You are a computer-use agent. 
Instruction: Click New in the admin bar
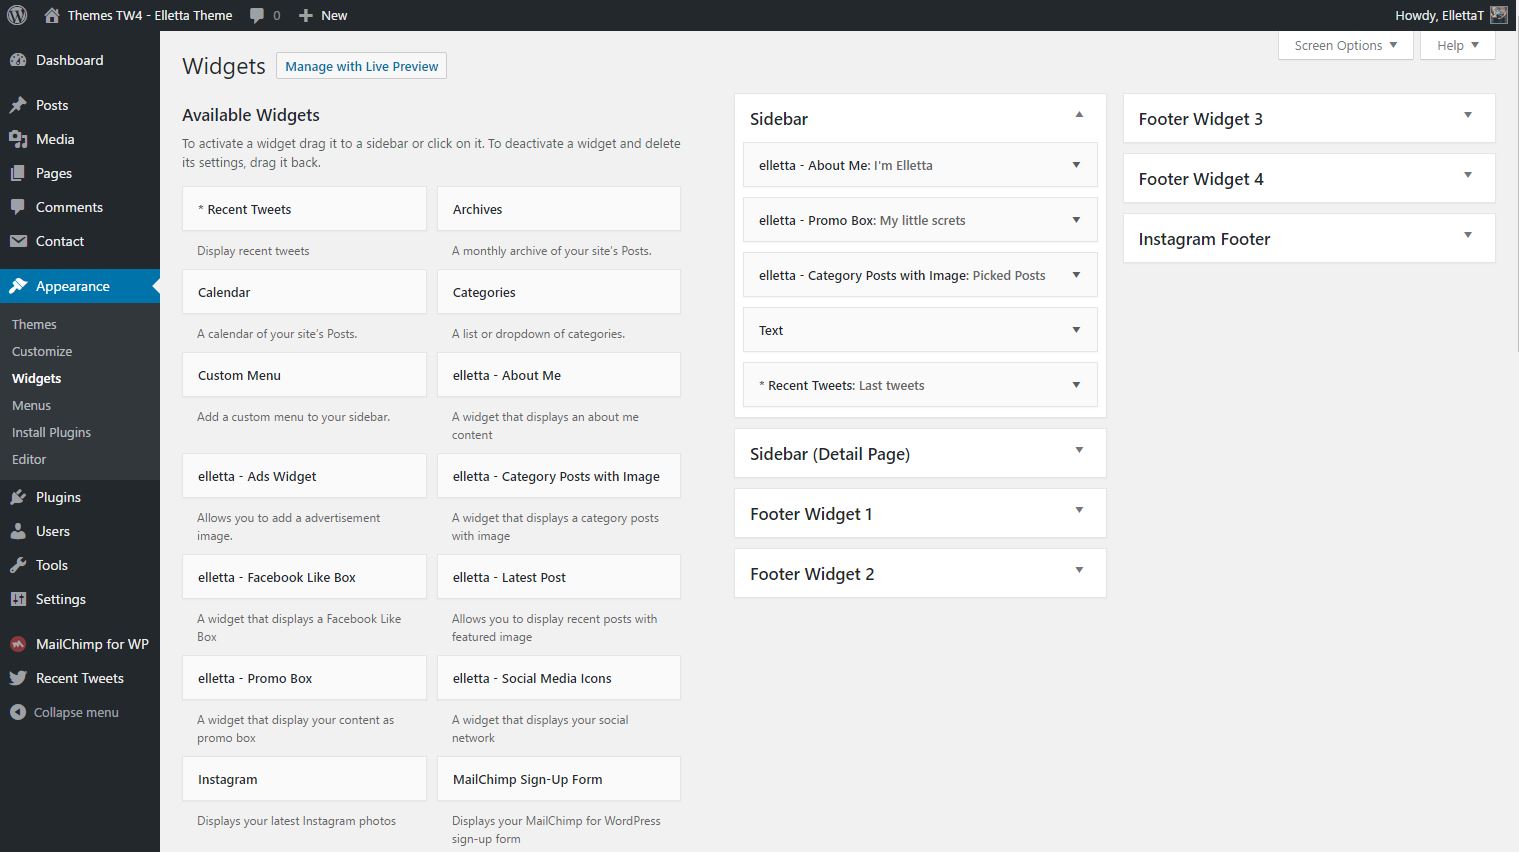point(334,15)
